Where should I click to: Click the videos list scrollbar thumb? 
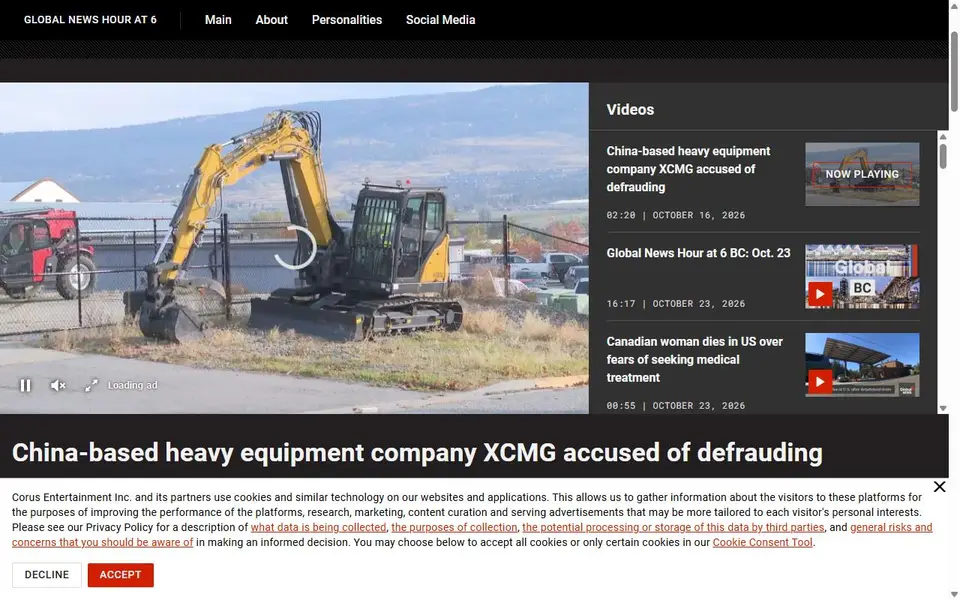click(943, 155)
